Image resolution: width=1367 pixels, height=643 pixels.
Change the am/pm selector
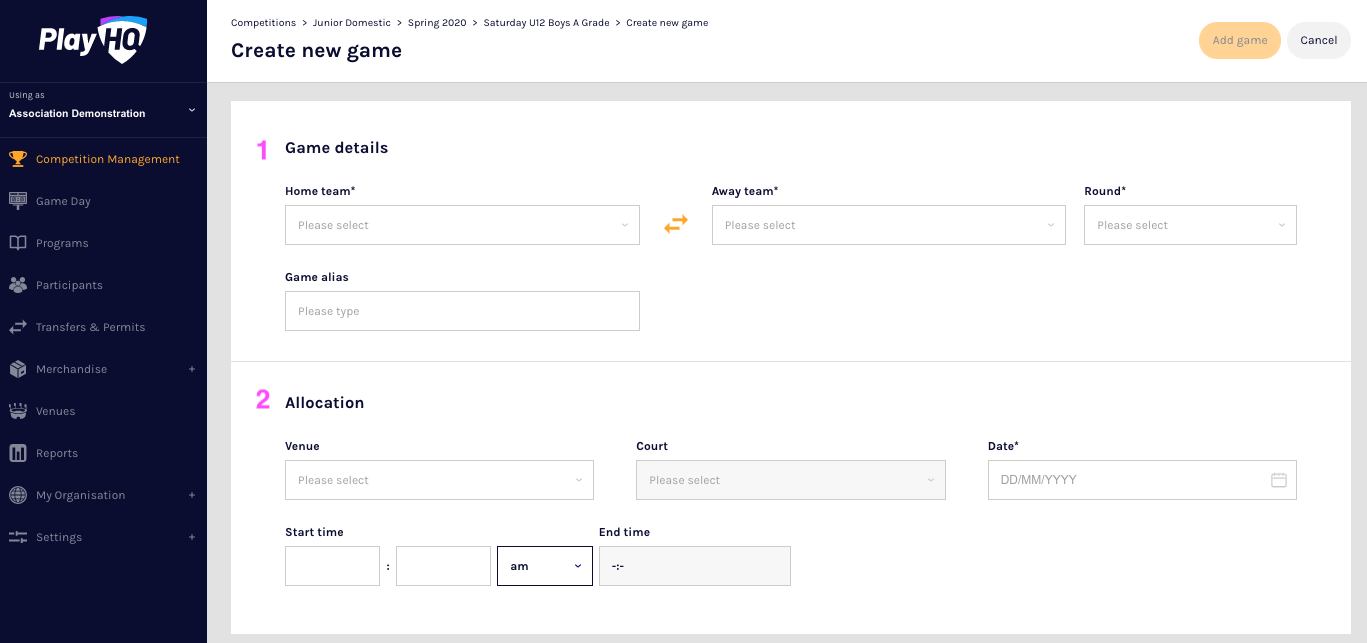(x=544, y=566)
